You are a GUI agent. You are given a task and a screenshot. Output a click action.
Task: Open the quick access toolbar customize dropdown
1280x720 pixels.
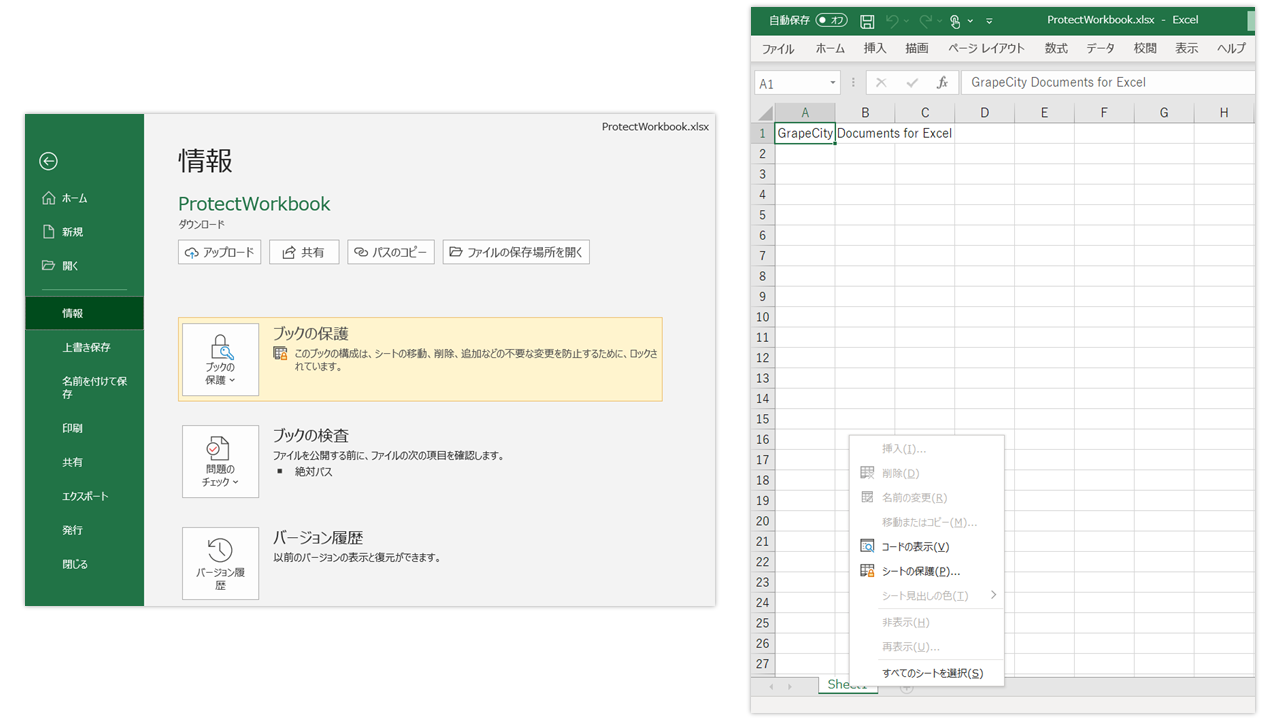point(989,21)
